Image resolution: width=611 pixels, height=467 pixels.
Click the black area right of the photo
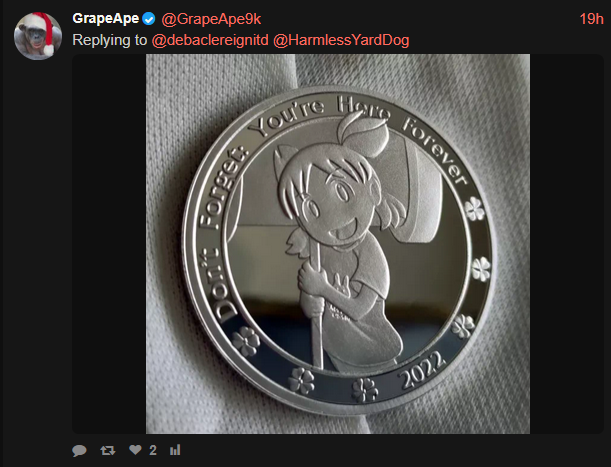(x=567, y=244)
